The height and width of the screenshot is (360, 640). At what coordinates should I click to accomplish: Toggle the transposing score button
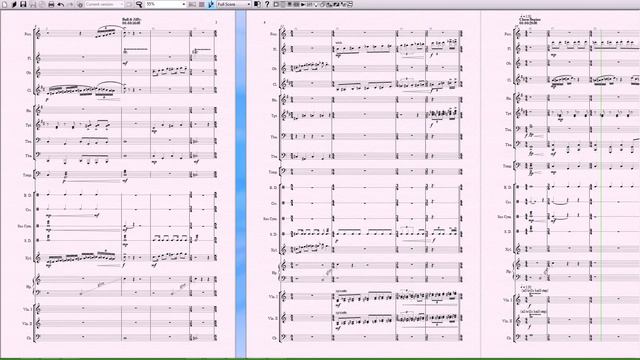click(211, 4)
